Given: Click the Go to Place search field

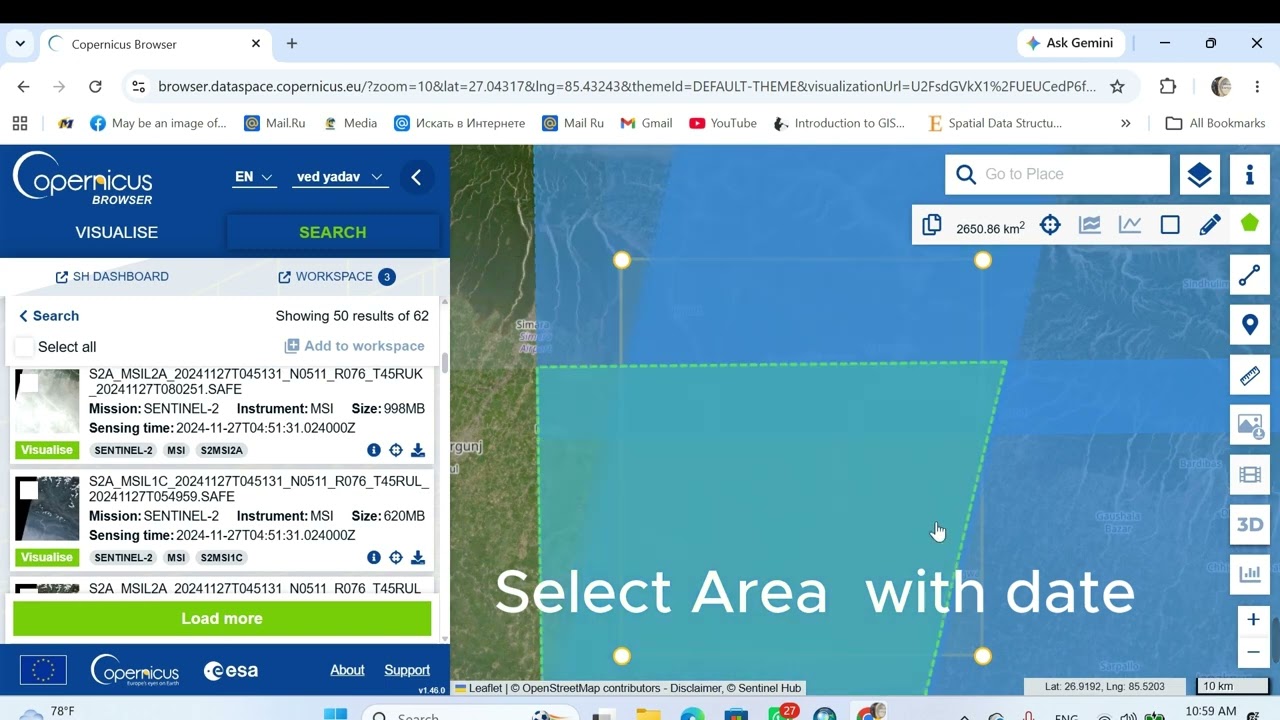Looking at the screenshot, I should (1058, 175).
